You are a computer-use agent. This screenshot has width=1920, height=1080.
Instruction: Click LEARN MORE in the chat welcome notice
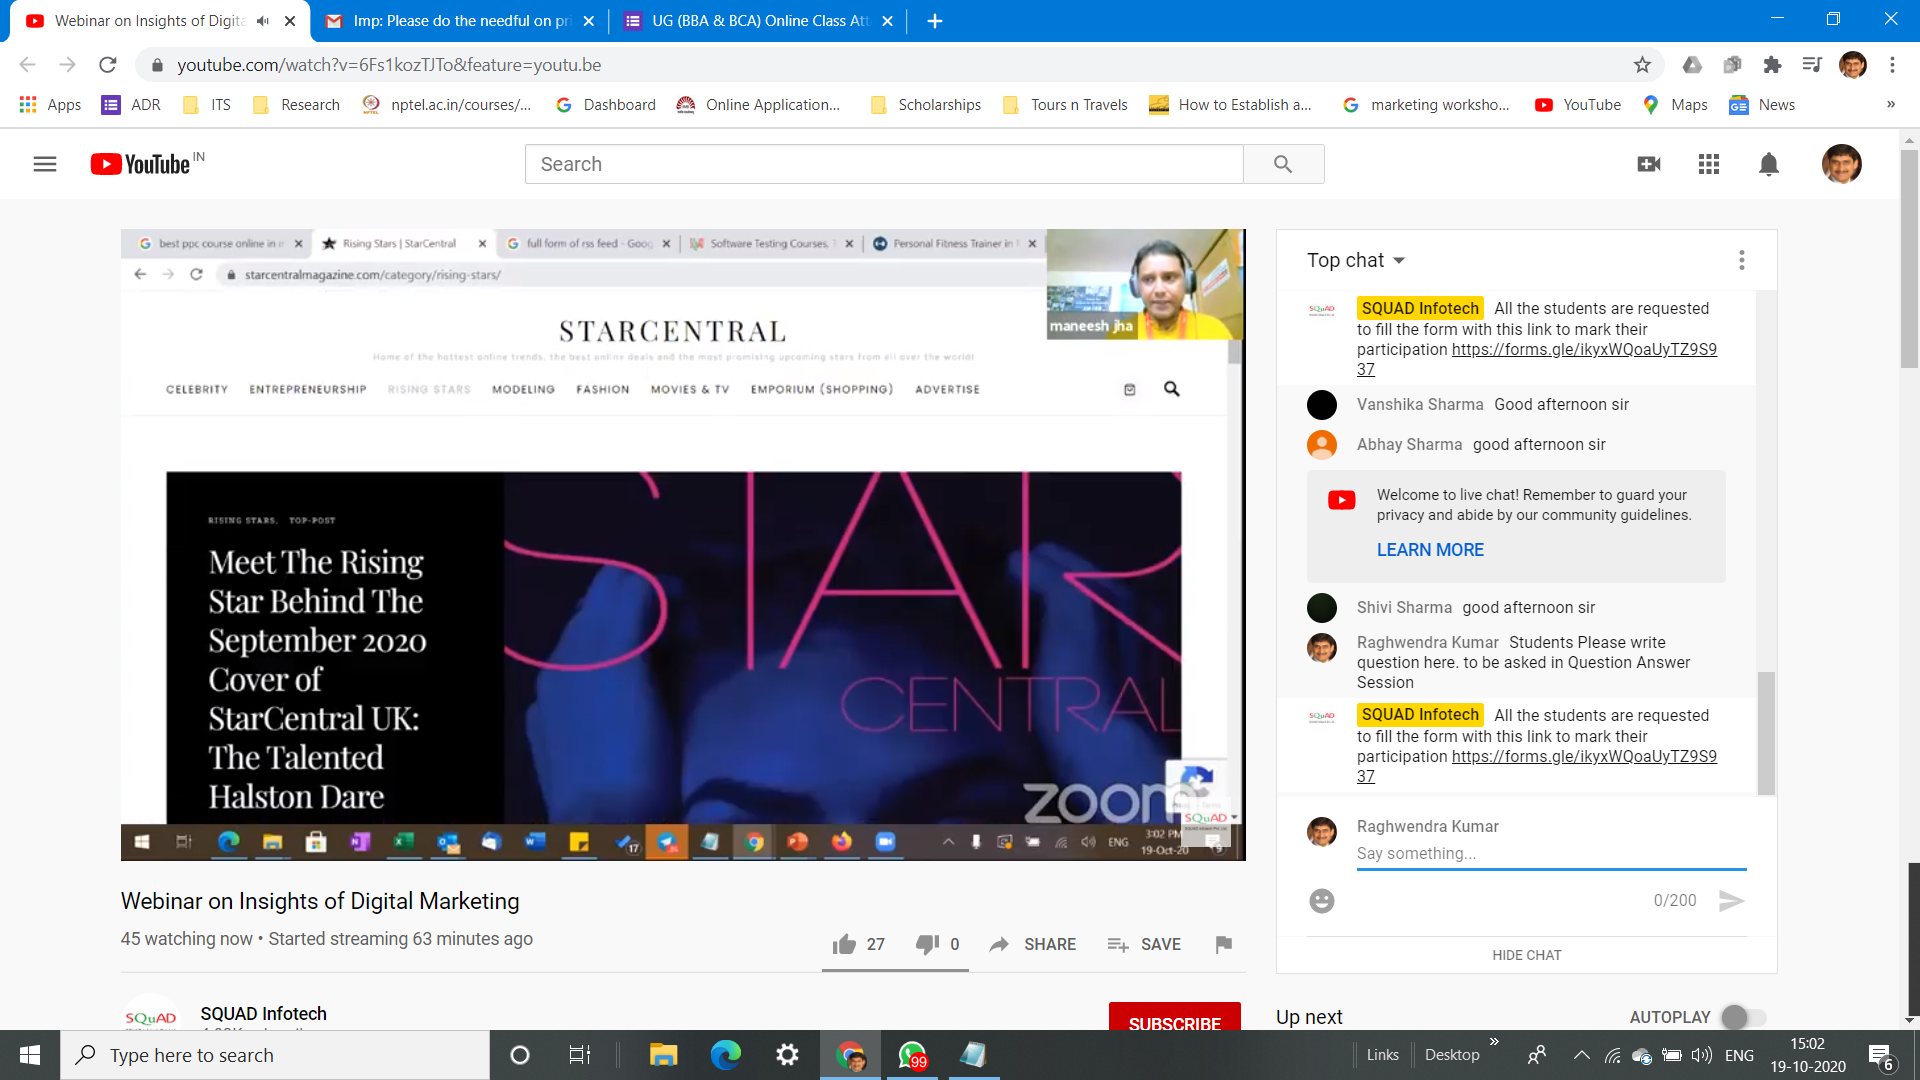click(x=1430, y=550)
